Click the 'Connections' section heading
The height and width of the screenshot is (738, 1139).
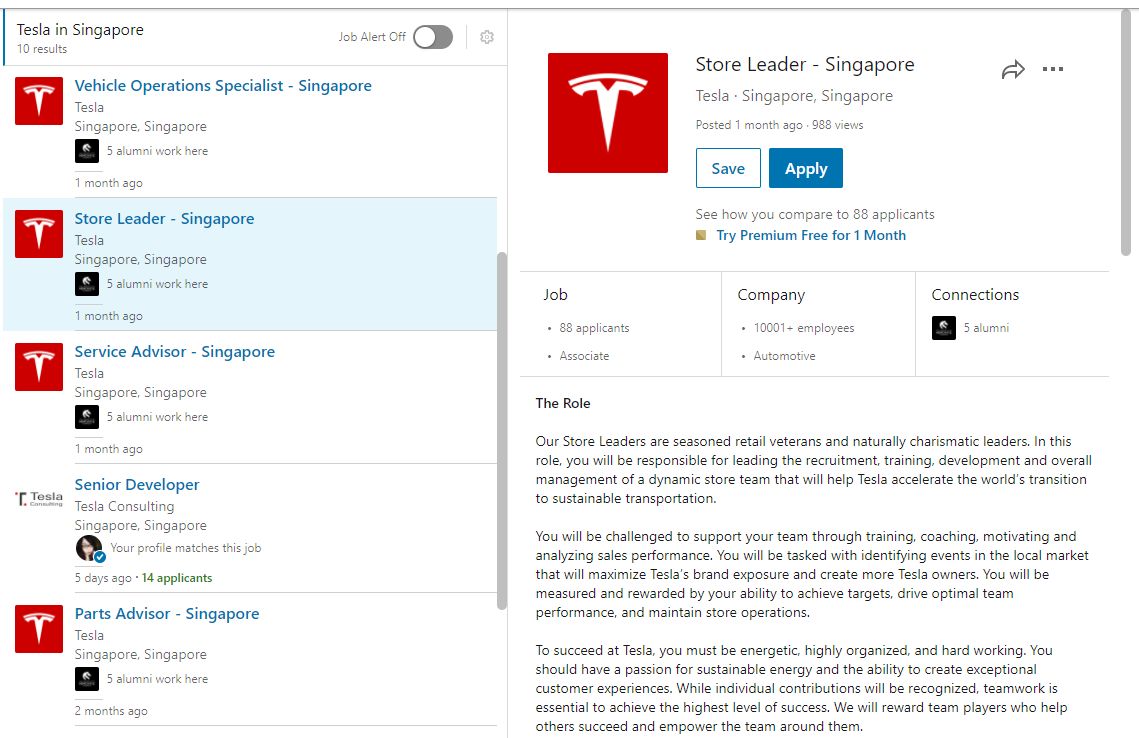tap(975, 295)
